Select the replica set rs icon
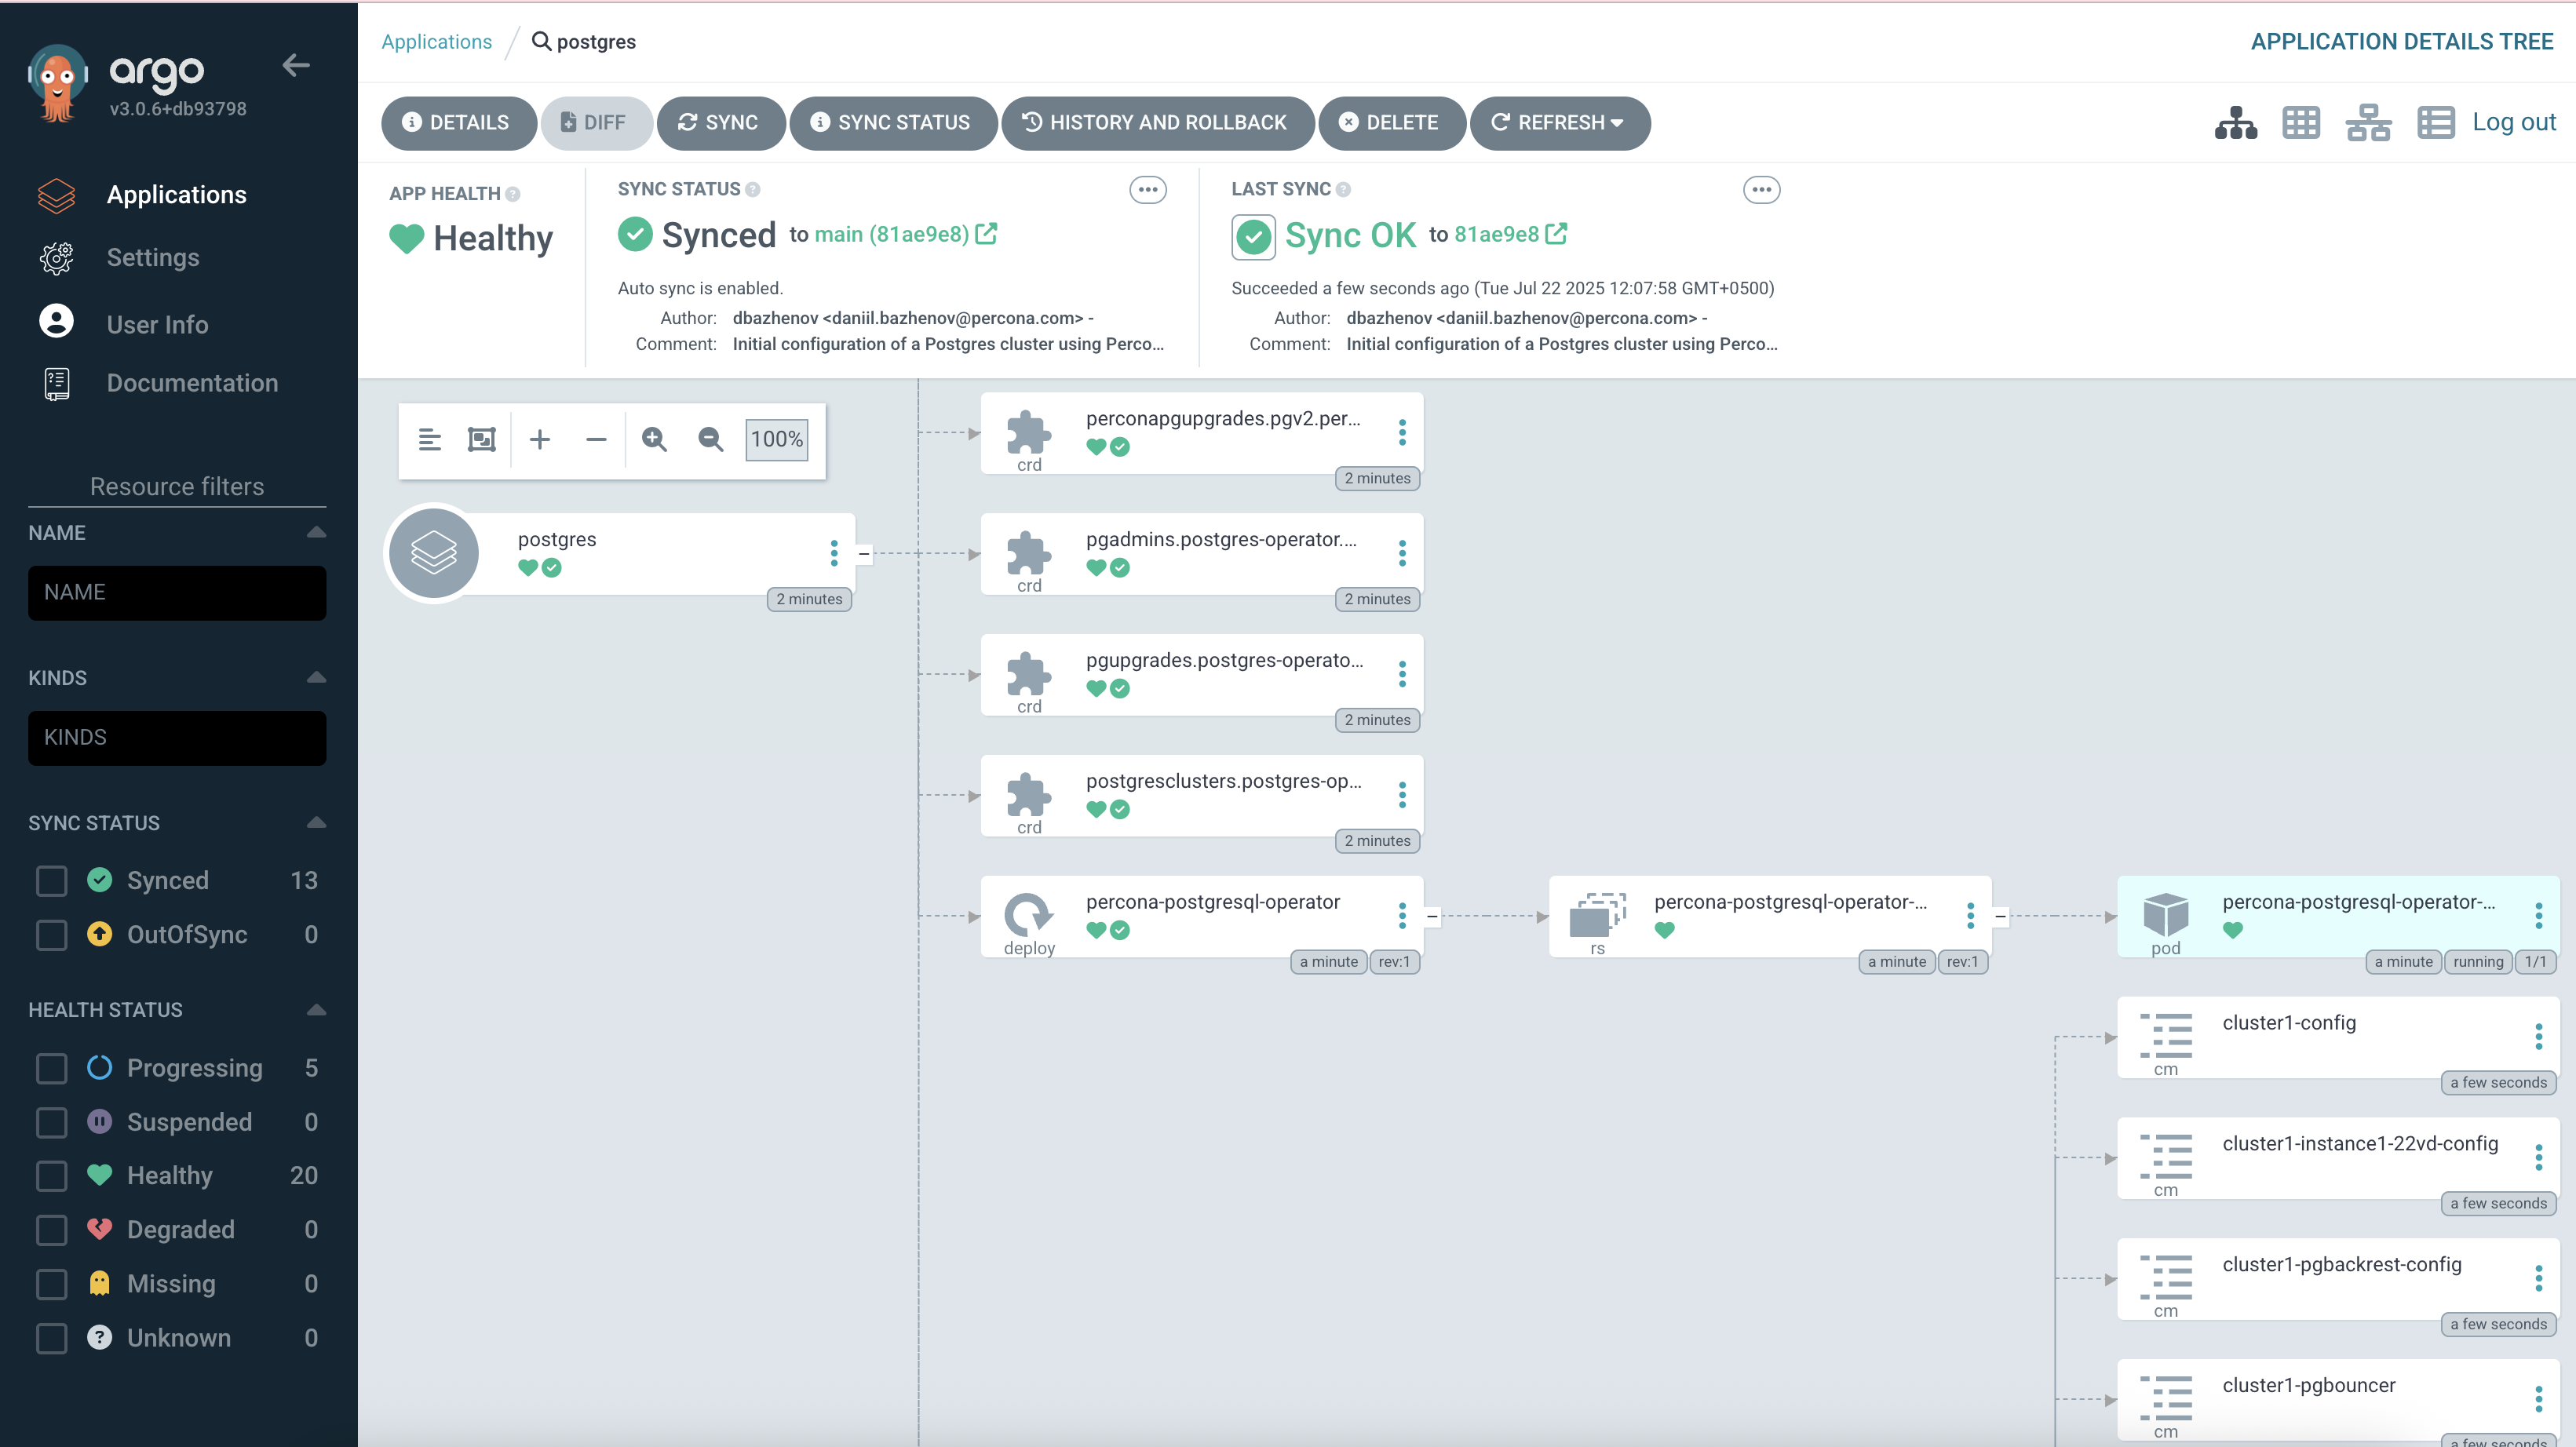The height and width of the screenshot is (1447, 2576). [x=1597, y=914]
